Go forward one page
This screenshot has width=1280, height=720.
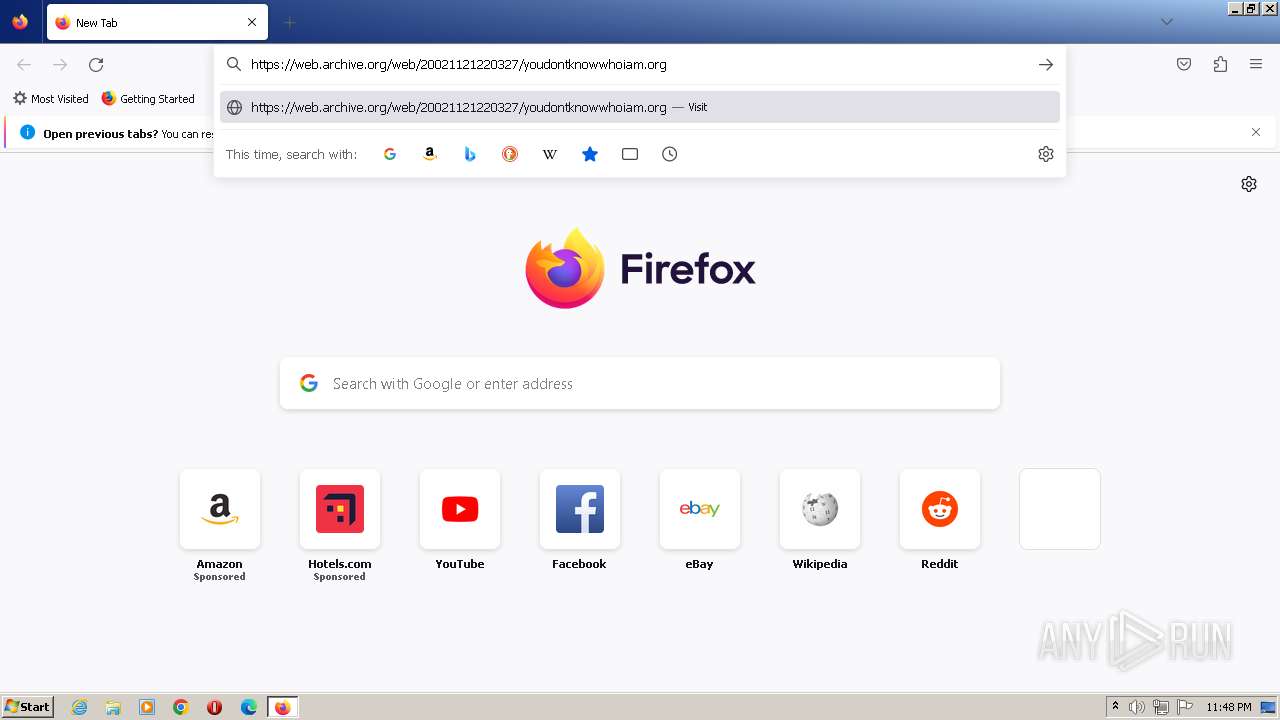pos(60,65)
